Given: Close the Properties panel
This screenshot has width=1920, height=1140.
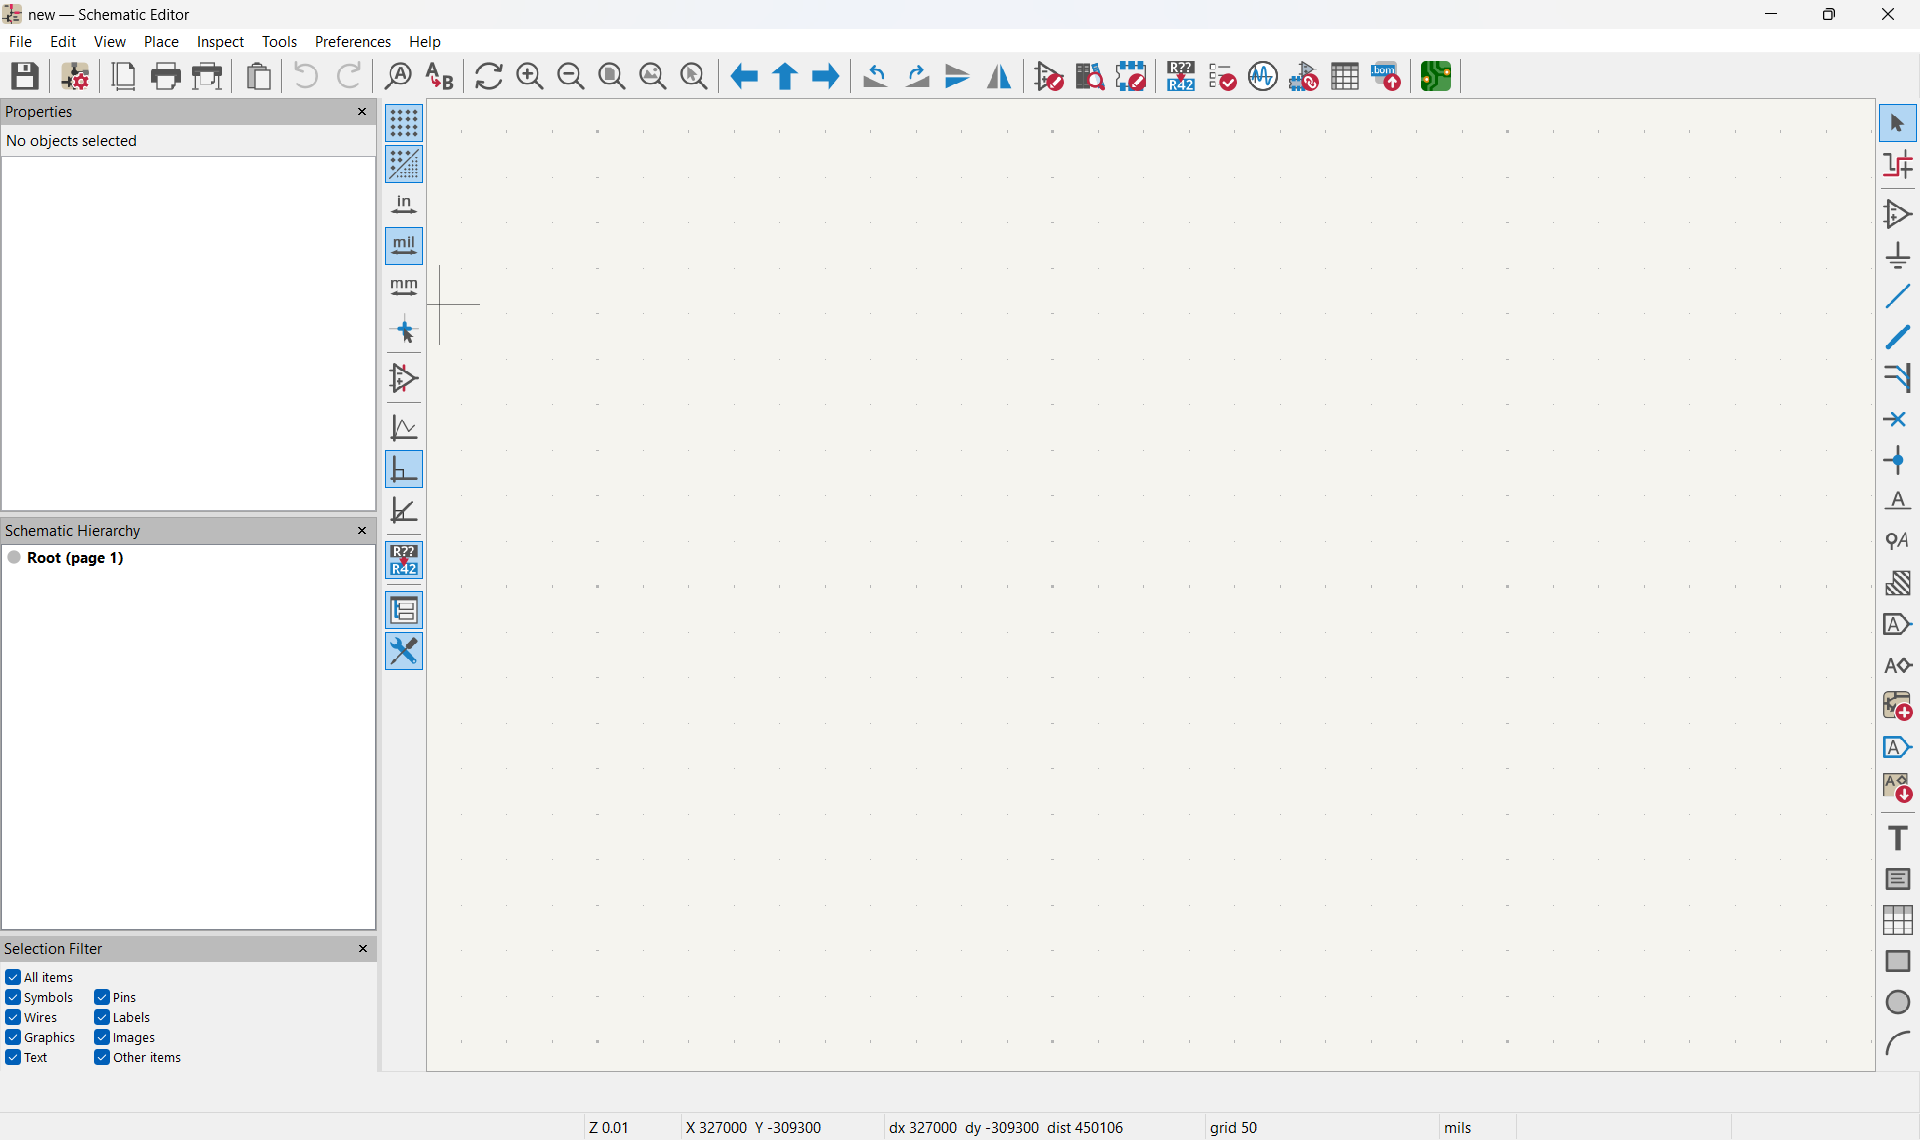Looking at the screenshot, I should coord(361,112).
